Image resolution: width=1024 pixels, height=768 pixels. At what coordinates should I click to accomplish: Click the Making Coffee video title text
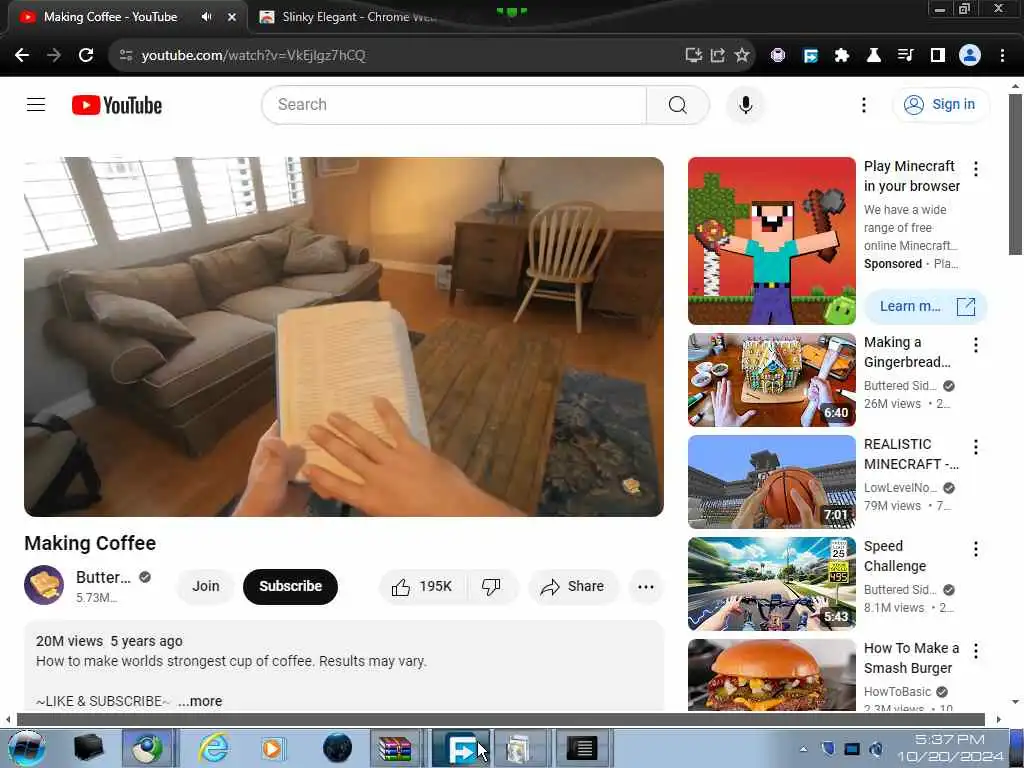point(90,543)
